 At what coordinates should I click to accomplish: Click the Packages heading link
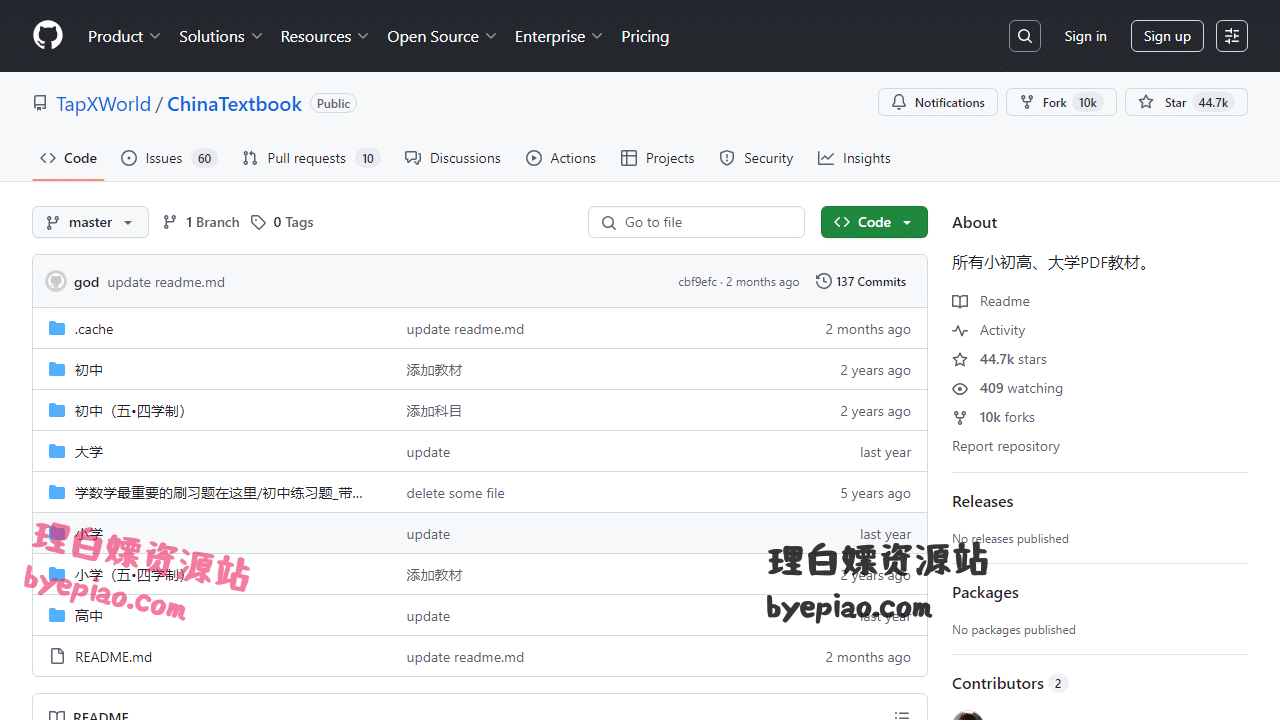(x=985, y=593)
